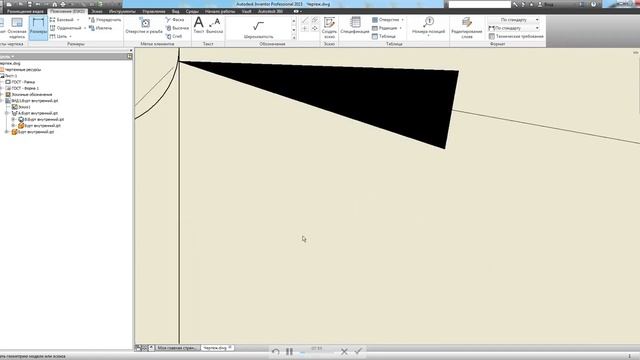
Task: Click the Таблица table tool
Action: 384,36
